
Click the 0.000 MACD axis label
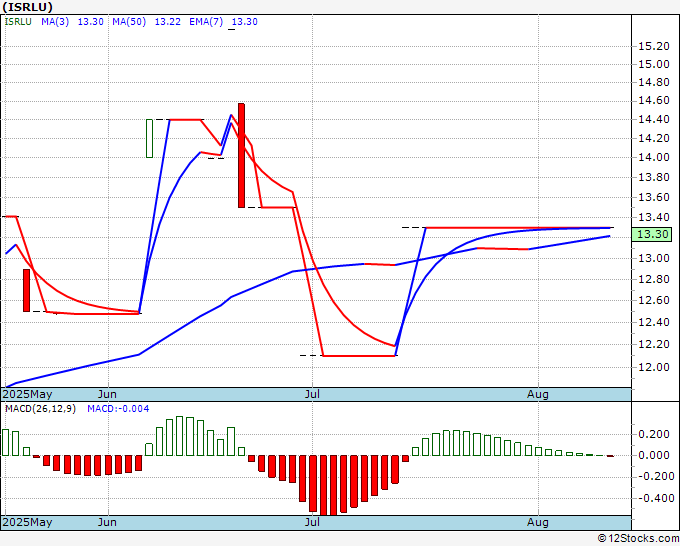point(654,455)
